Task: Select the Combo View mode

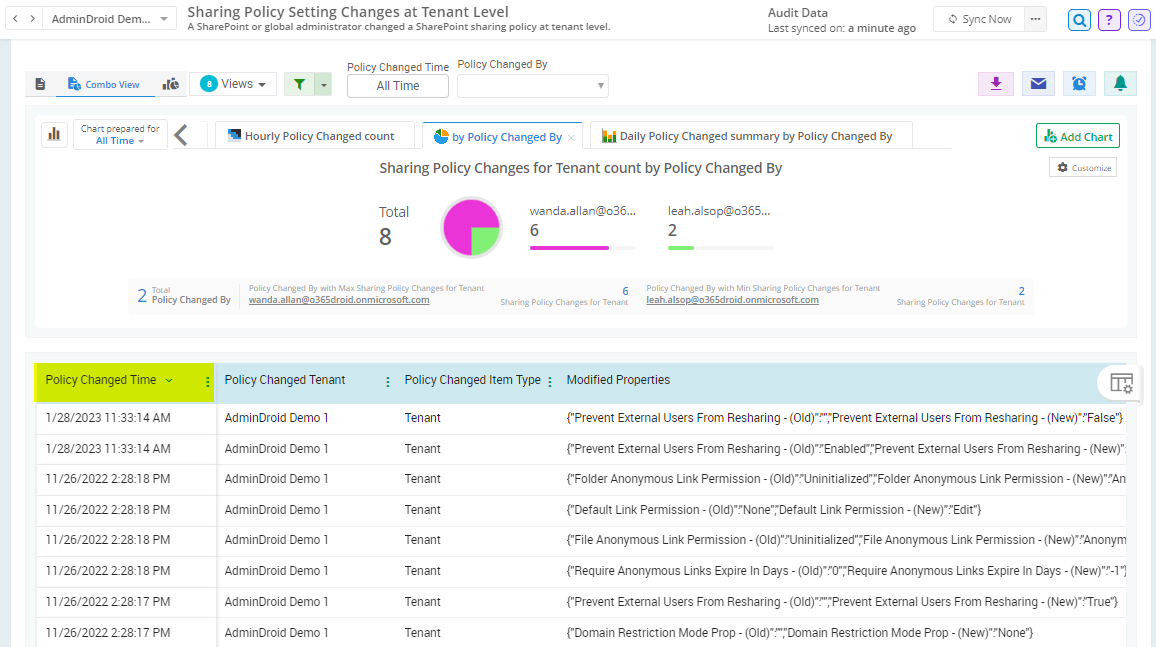Action: coord(104,85)
